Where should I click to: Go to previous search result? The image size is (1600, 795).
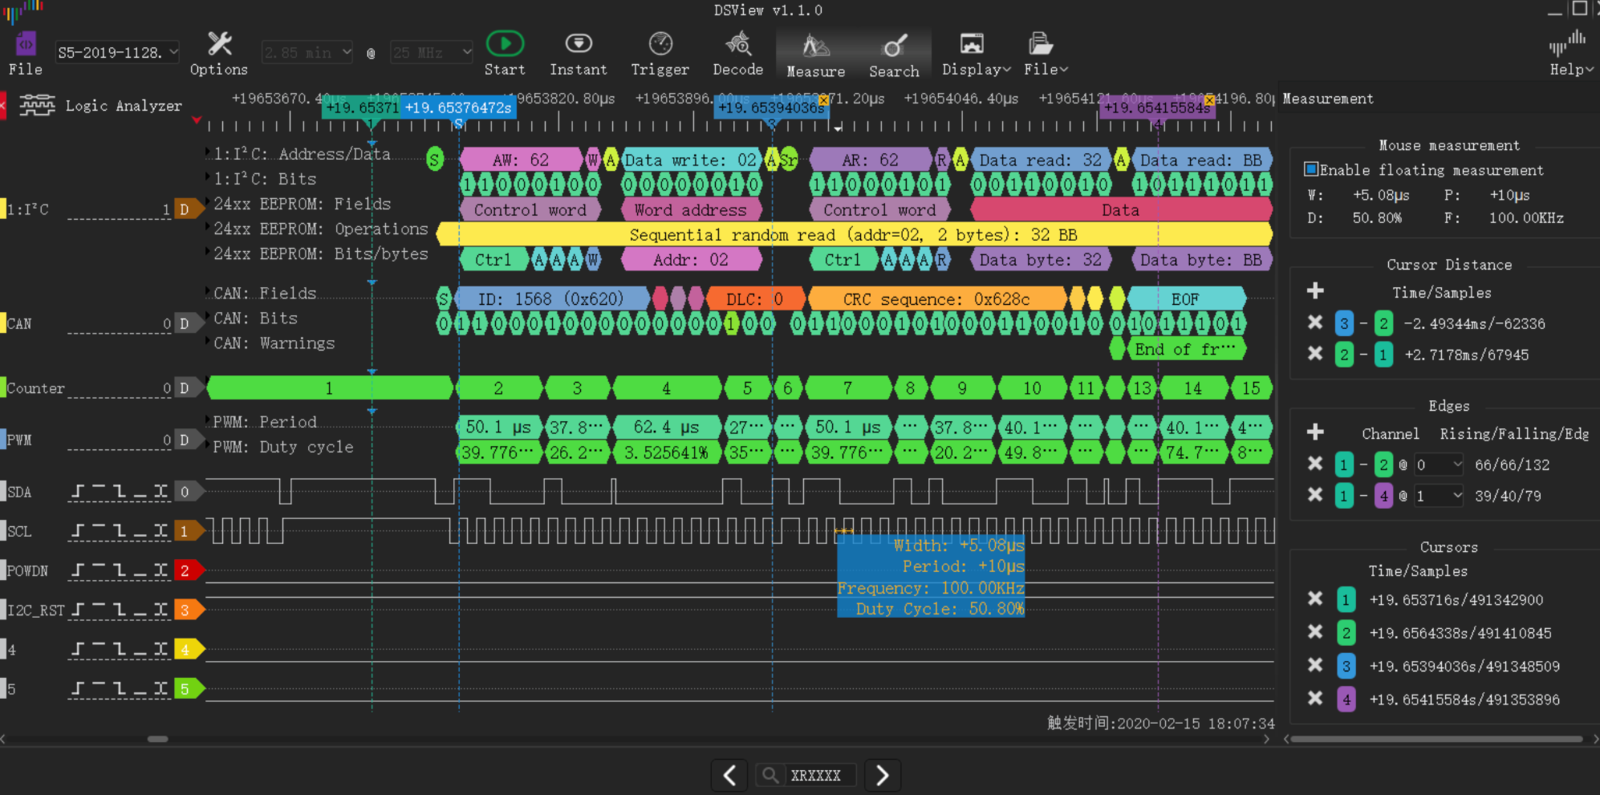point(730,775)
